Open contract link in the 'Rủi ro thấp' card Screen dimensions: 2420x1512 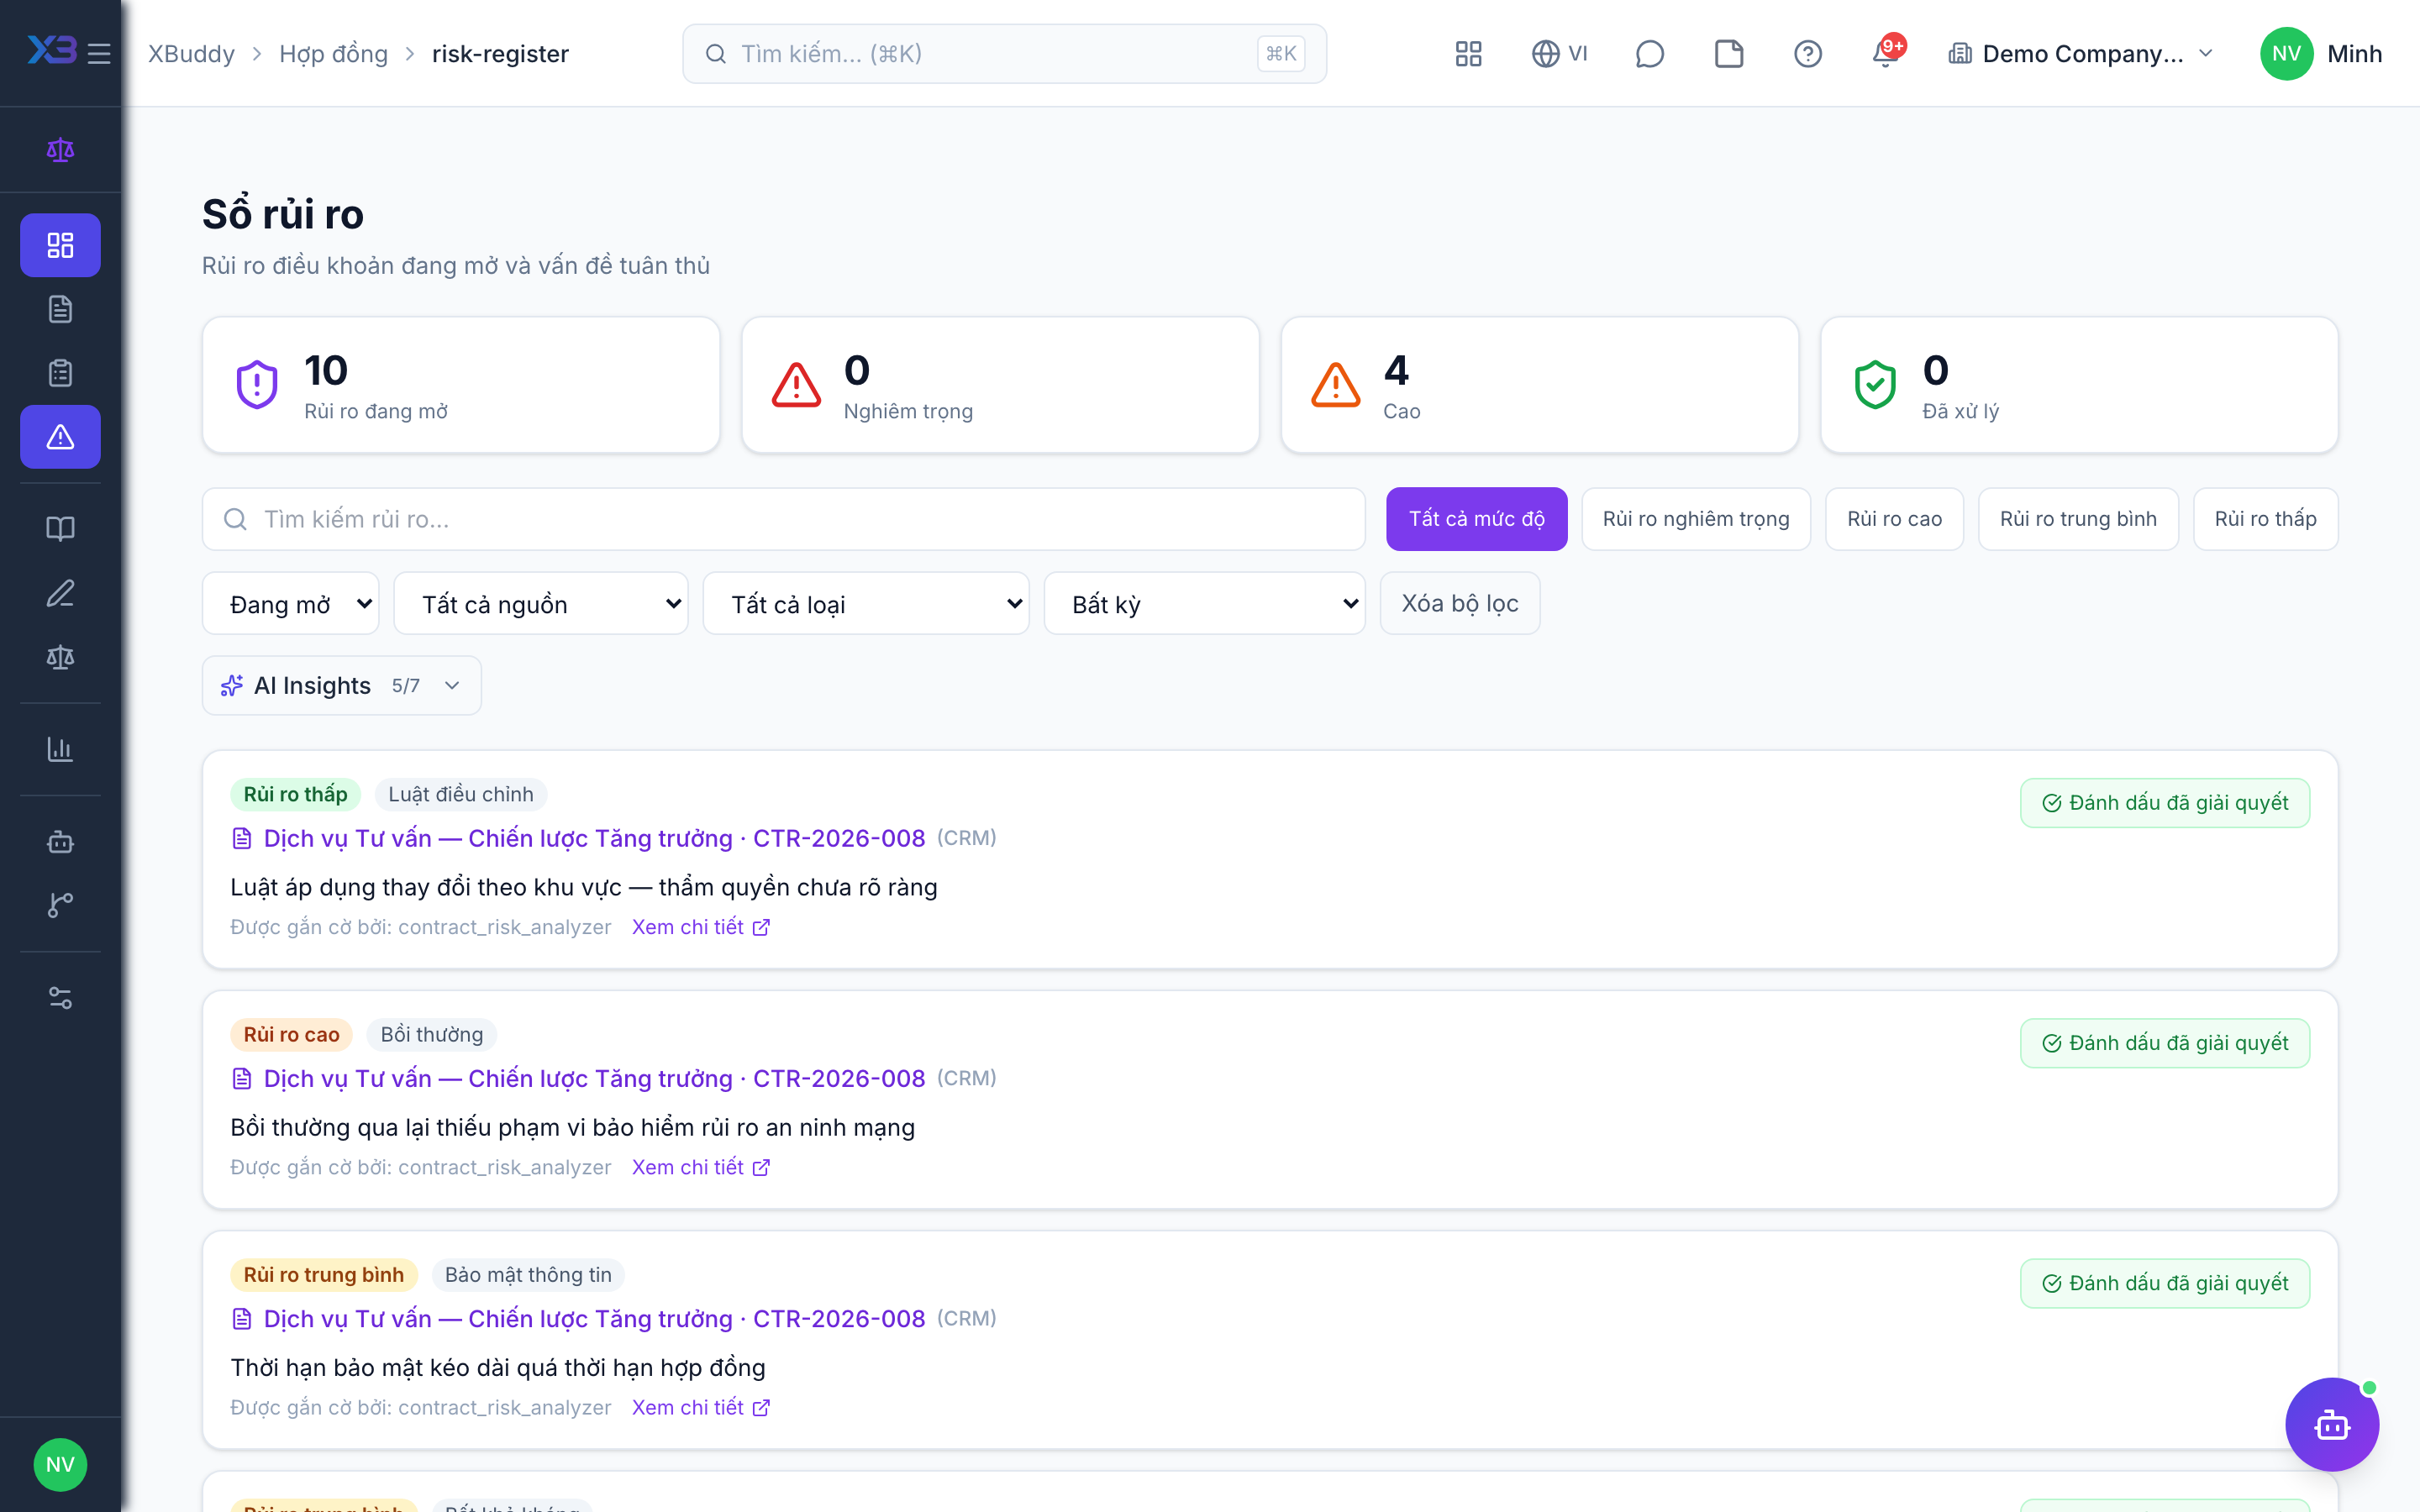tap(594, 838)
